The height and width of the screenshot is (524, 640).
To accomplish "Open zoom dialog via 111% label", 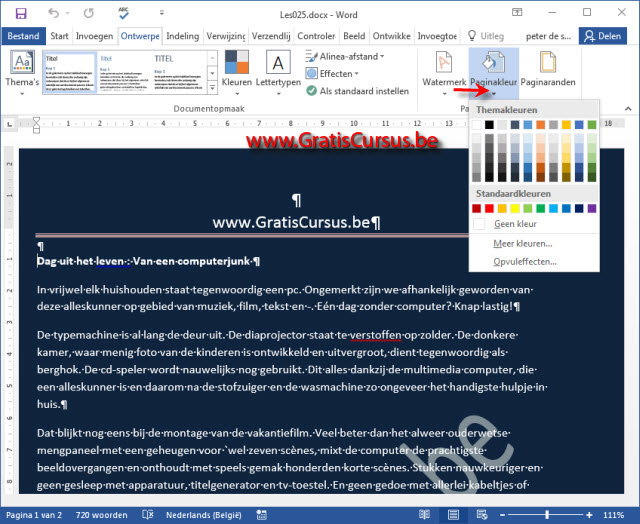I will 613,515.
